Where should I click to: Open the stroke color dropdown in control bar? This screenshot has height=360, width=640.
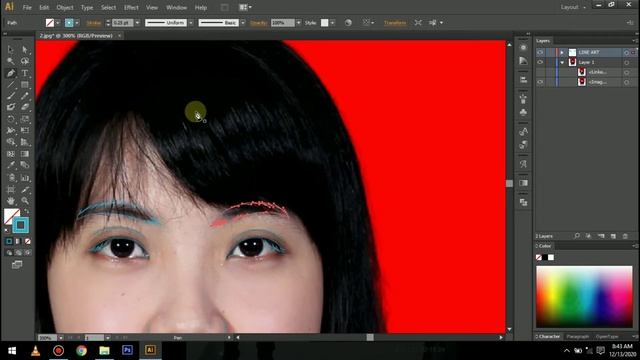click(77, 23)
